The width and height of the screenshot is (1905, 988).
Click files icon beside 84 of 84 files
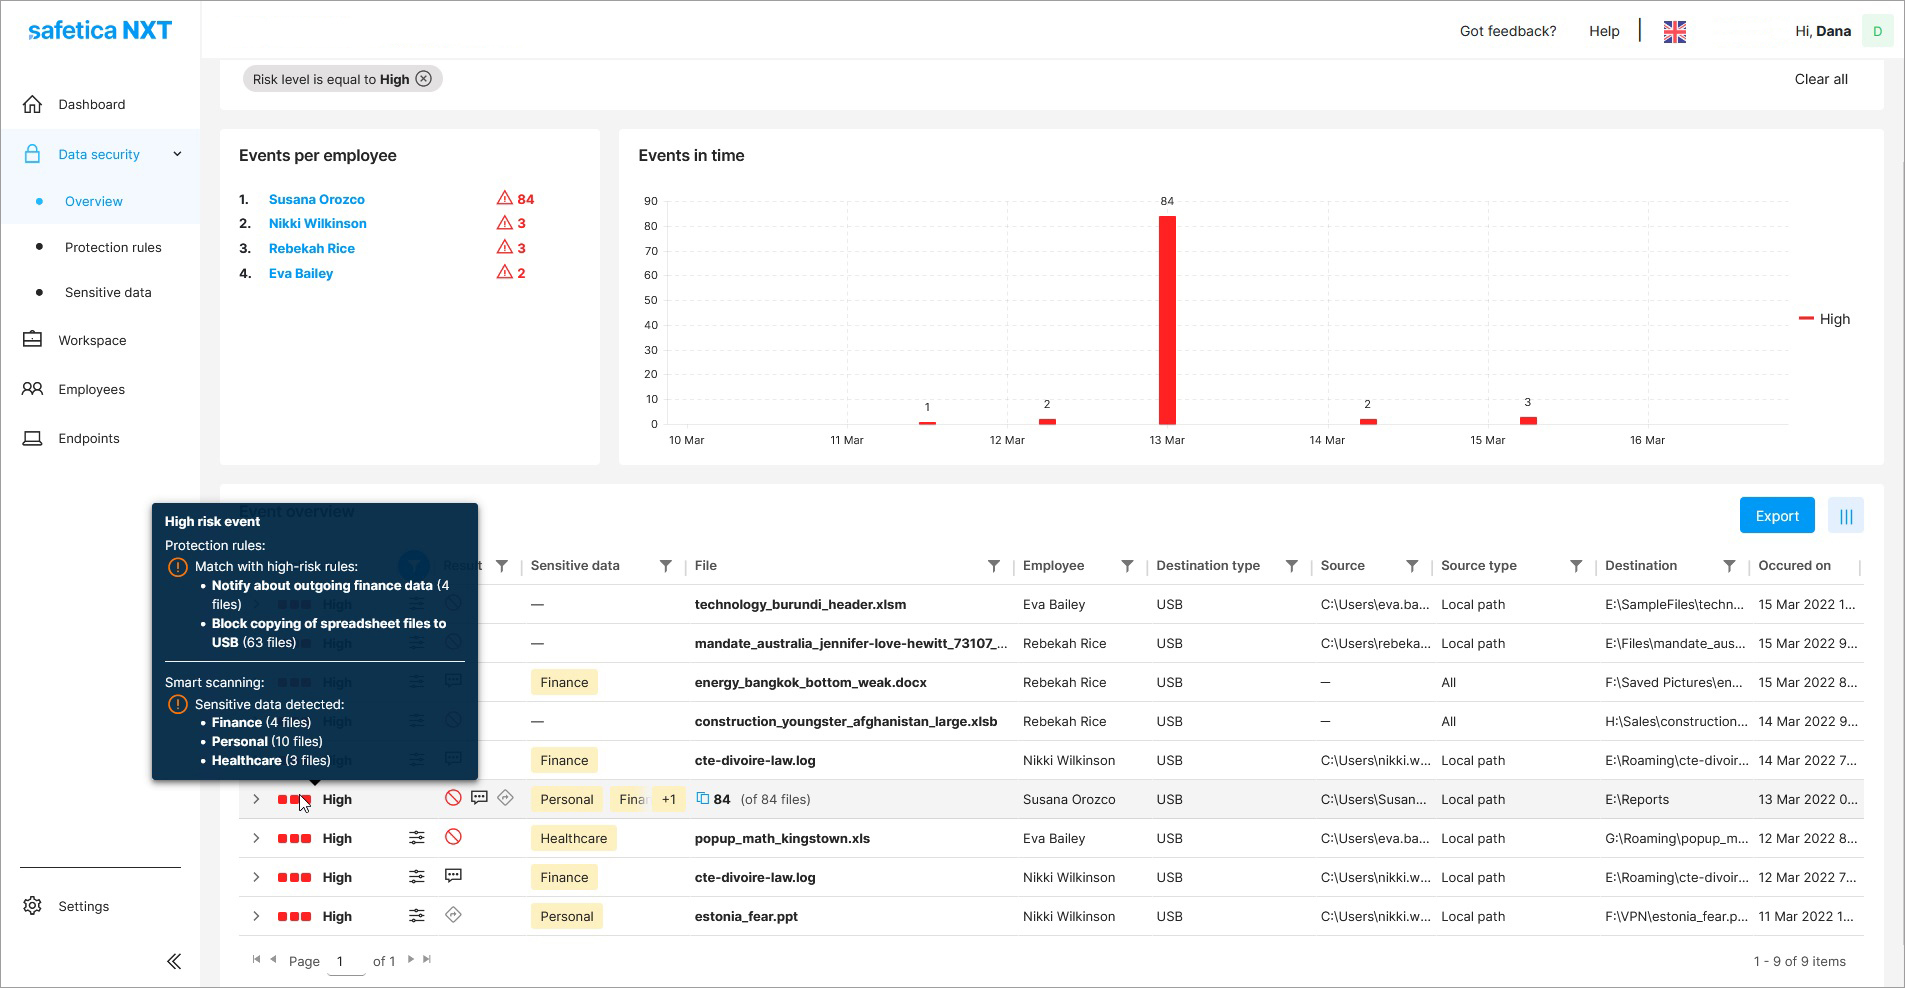(702, 798)
